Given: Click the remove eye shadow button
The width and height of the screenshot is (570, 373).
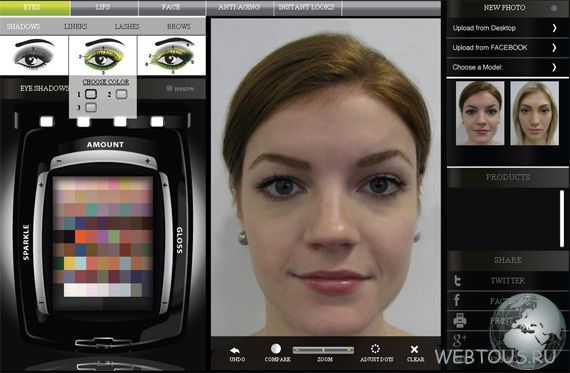Looking at the screenshot, I should 180,89.
